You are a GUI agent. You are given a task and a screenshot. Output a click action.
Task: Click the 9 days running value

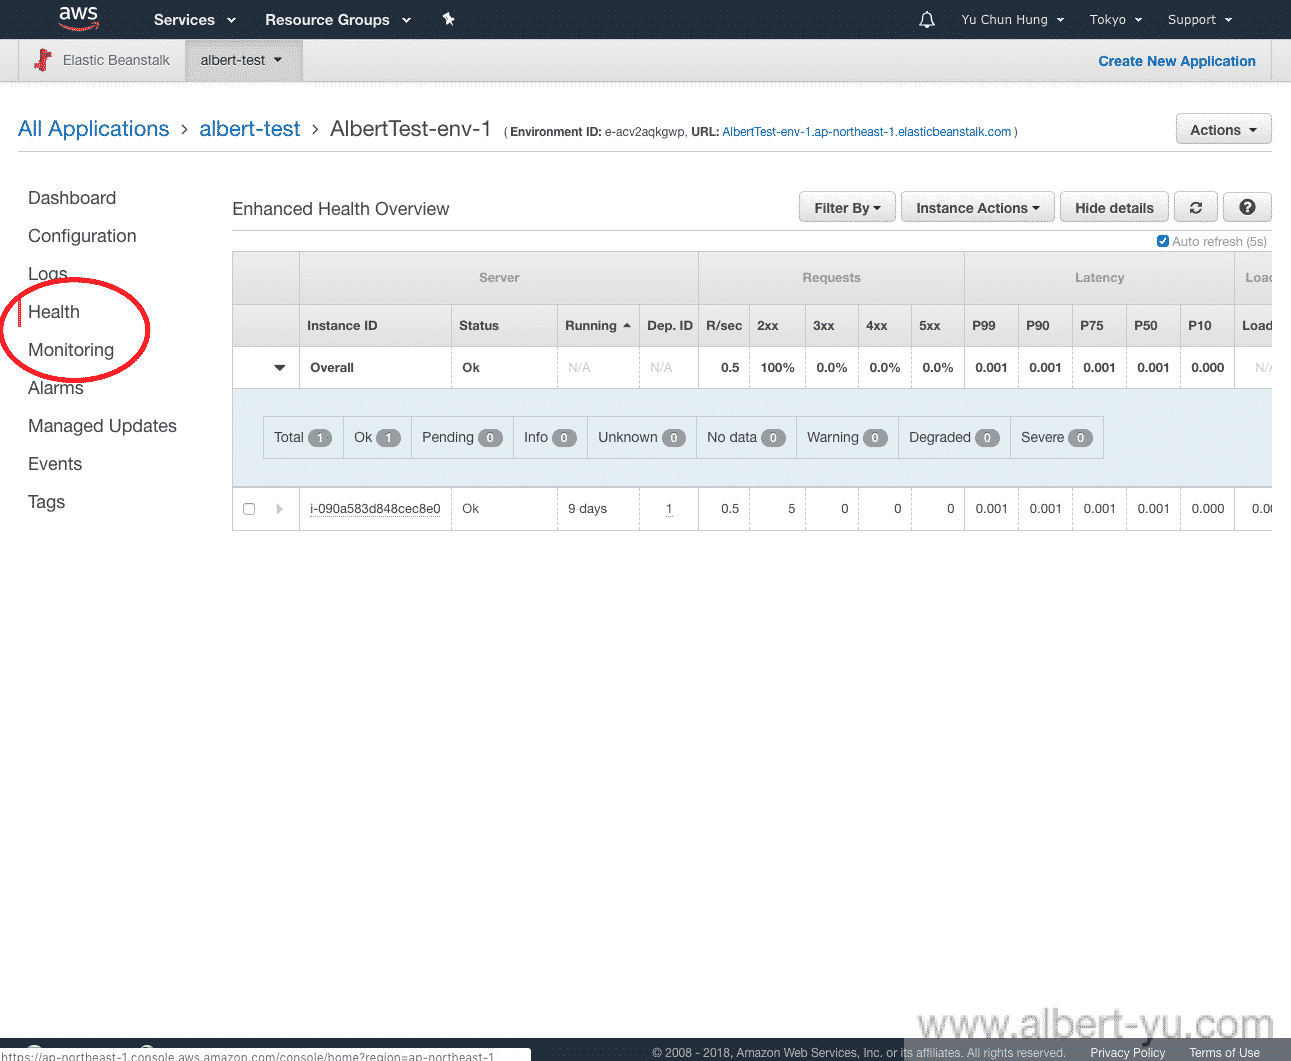tap(587, 509)
